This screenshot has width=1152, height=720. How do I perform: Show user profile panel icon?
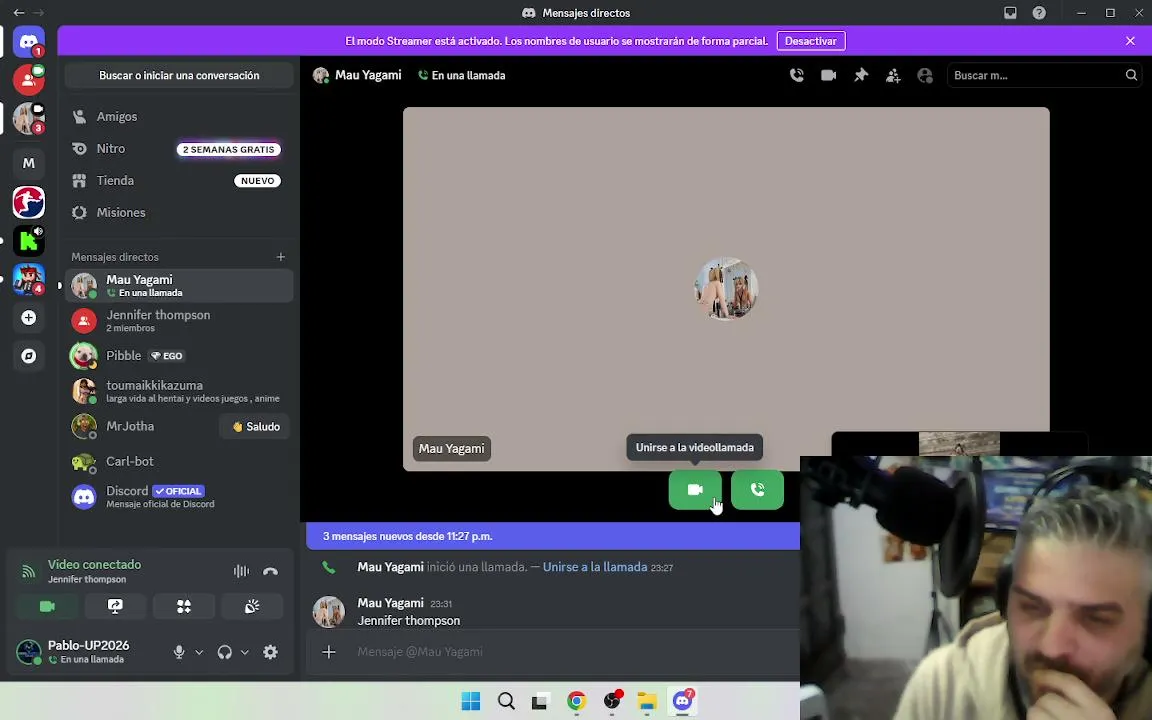[925, 75]
